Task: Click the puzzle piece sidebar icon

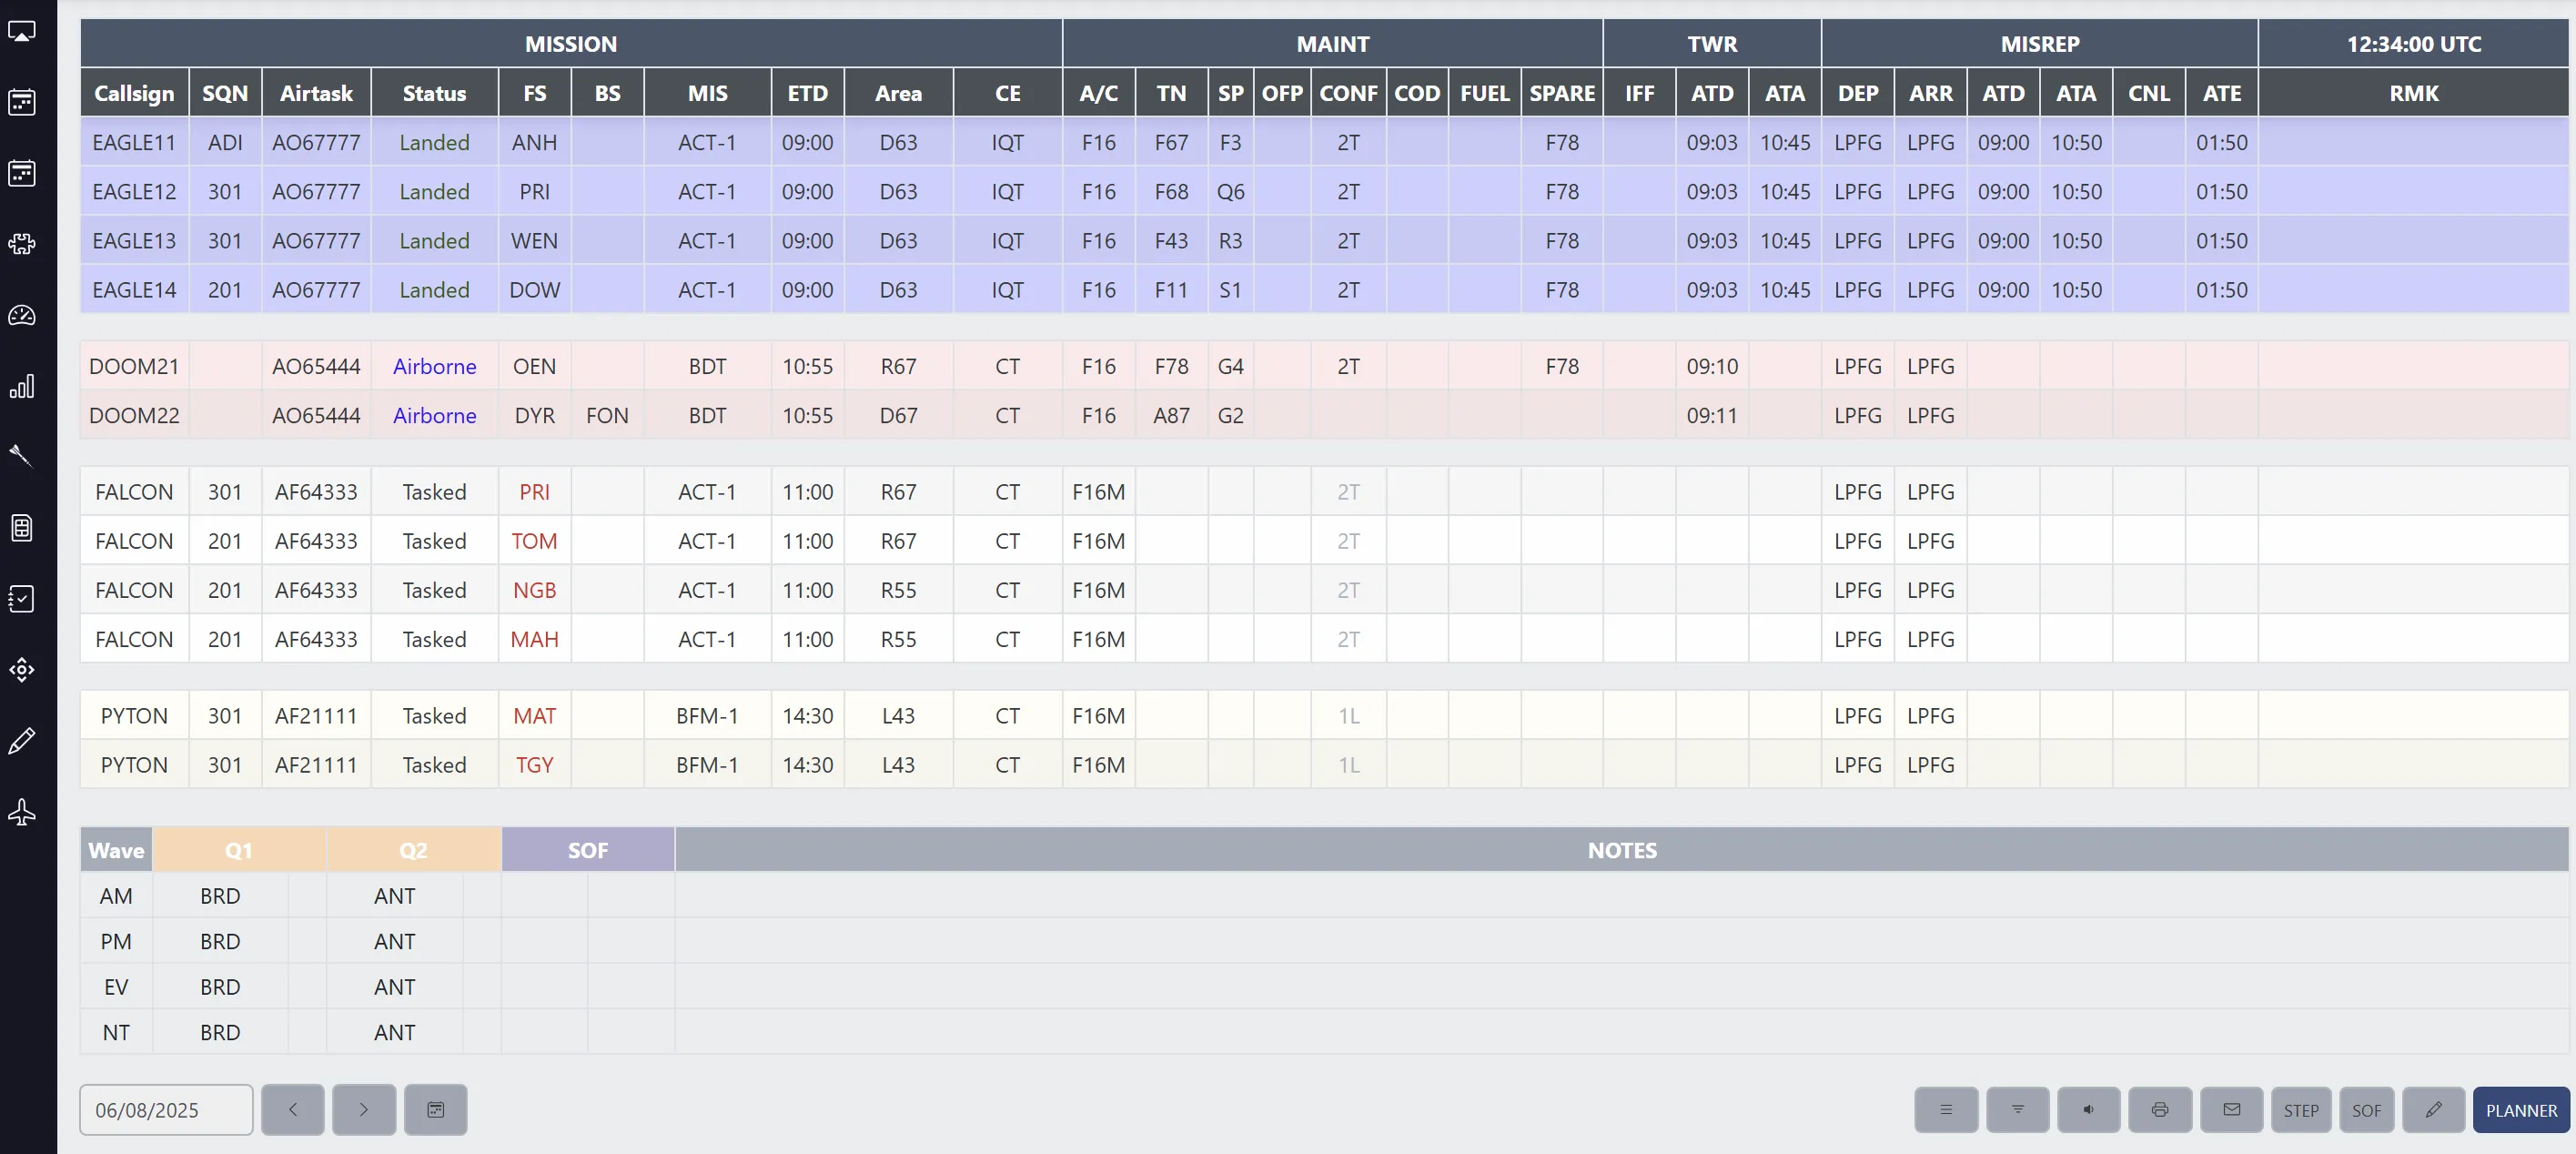Action: (22, 244)
